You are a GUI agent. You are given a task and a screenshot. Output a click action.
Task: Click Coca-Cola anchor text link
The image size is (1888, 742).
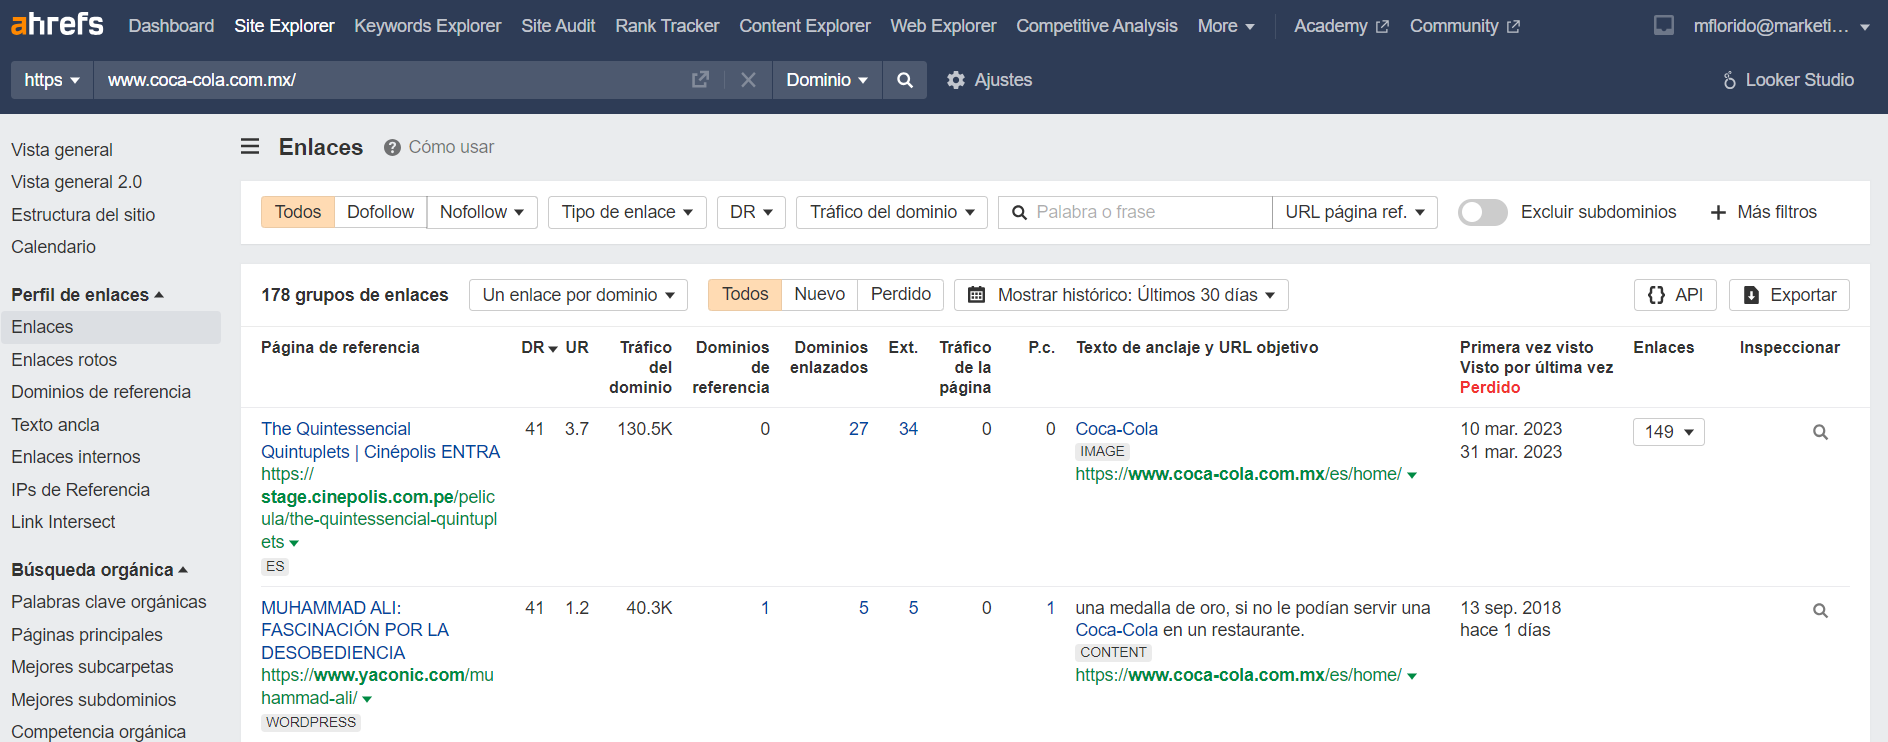tap(1116, 429)
